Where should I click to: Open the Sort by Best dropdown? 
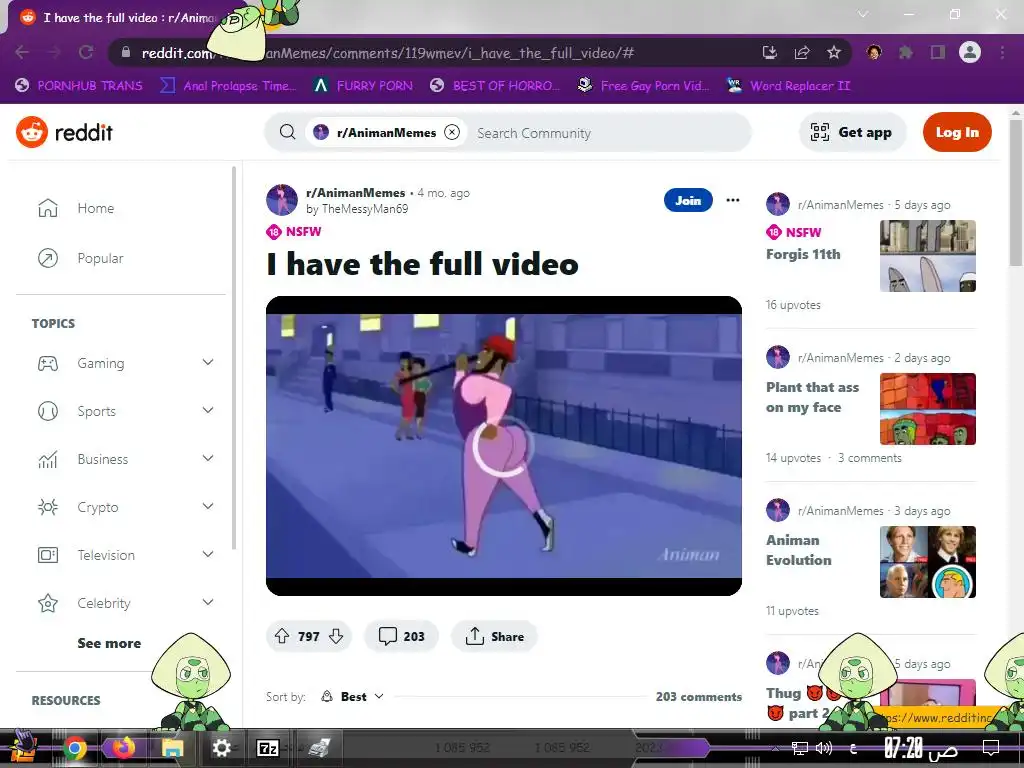(353, 697)
